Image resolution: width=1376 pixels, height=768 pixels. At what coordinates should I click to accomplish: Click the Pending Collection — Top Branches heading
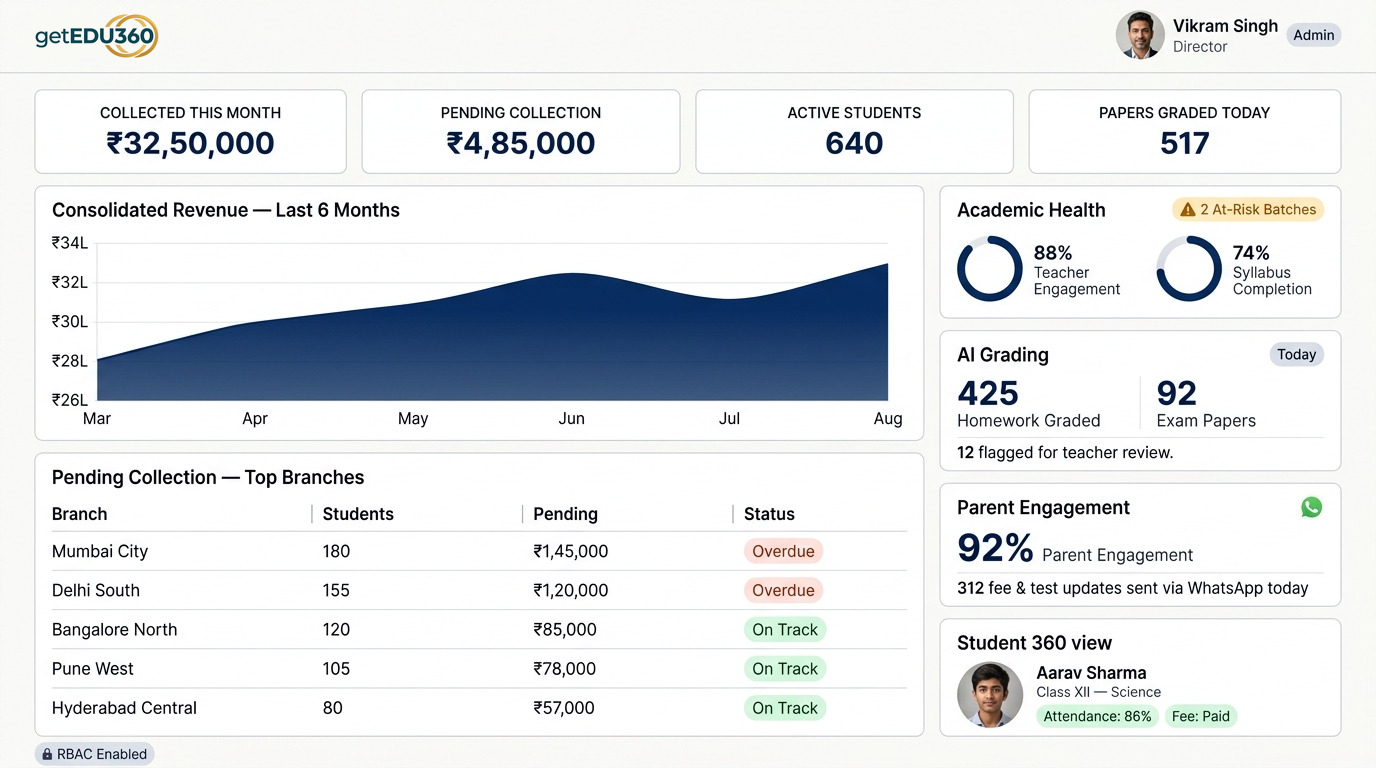[208, 477]
